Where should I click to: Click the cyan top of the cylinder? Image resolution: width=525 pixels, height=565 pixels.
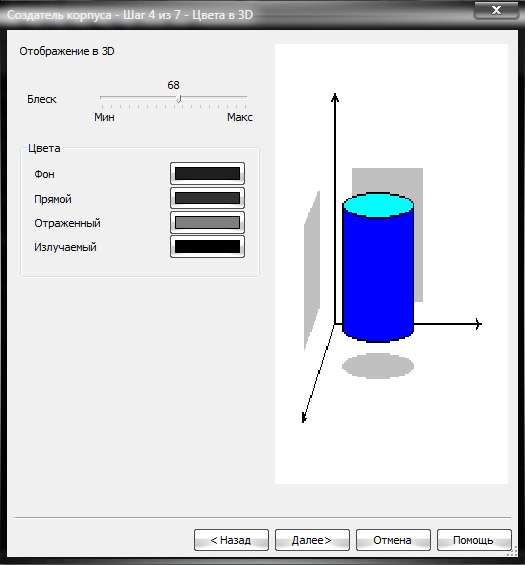pyautogui.click(x=378, y=205)
